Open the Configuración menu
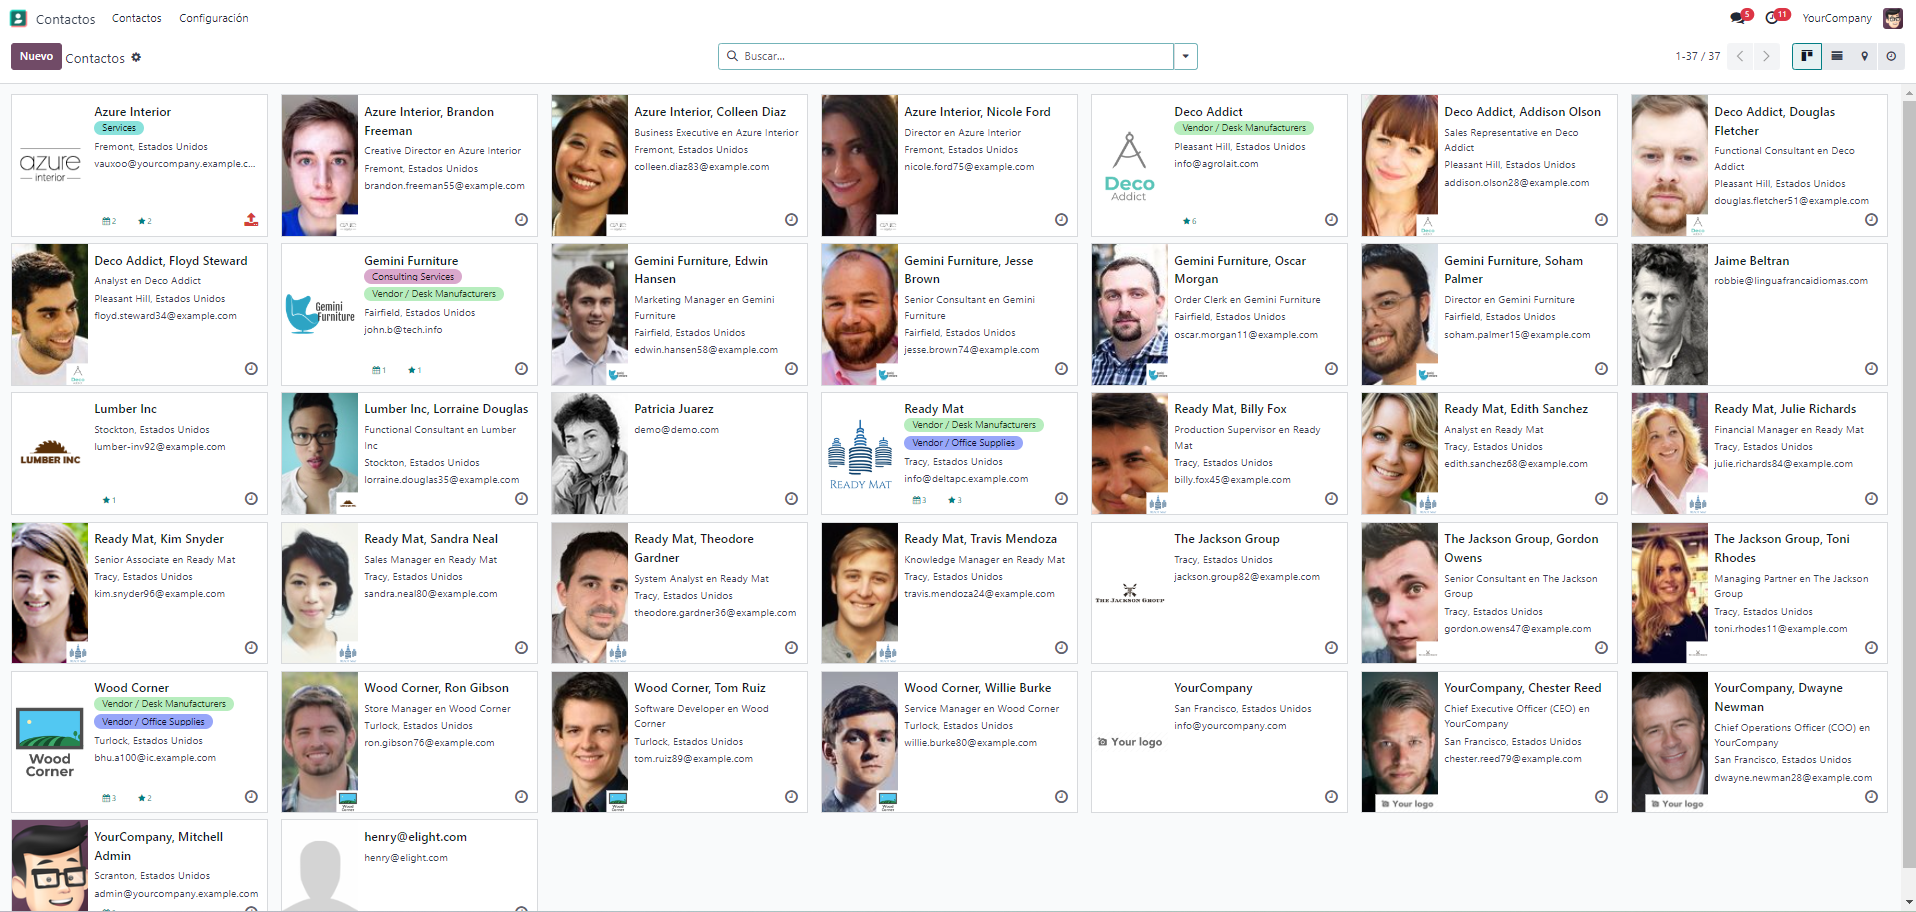Screen dimensions: 1916x912 pyautogui.click(x=214, y=18)
